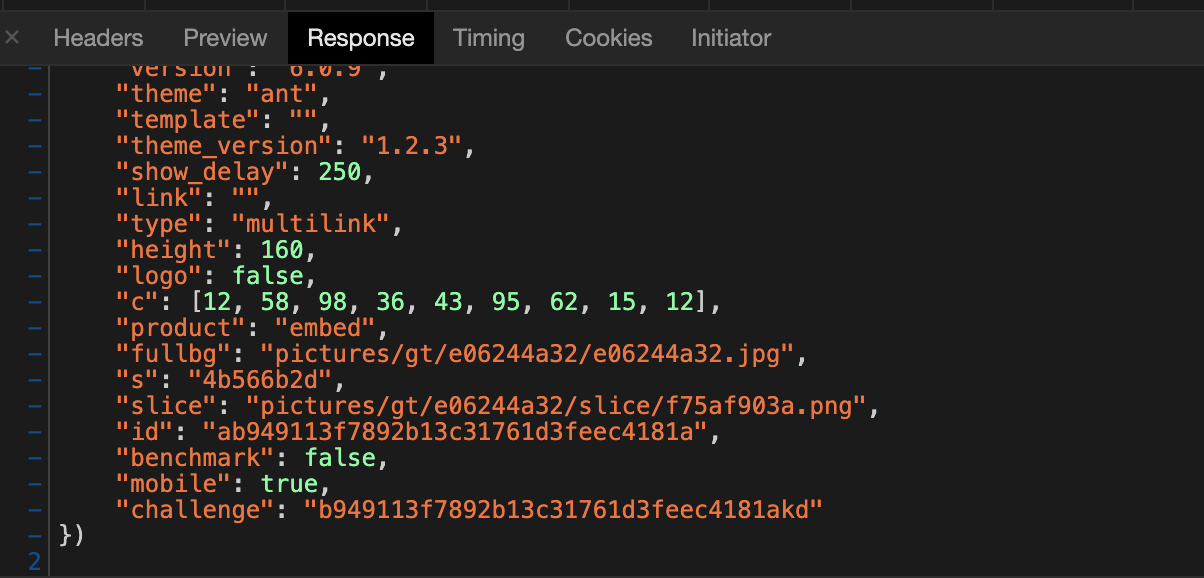The width and height of the screenshot is (1204, 578).
Task: Click the challenge hash string value
Action: (x=563, y=510)
